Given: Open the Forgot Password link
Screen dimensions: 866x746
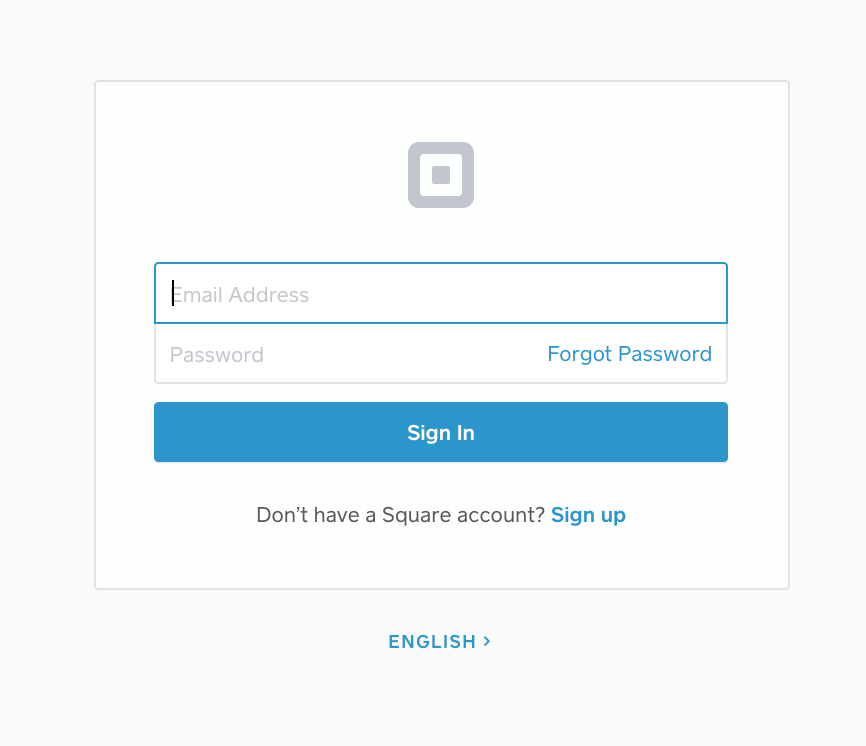Looking at the screenshot, I should [629, 354].
